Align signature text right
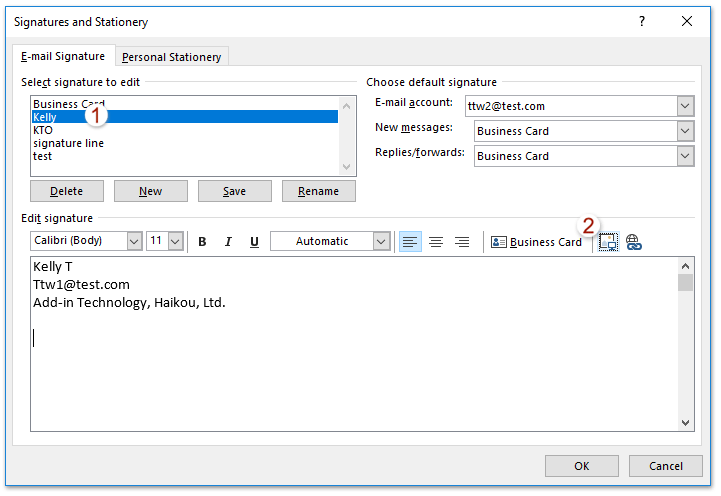Screen dimensions: 721x496 click(462, 242)
